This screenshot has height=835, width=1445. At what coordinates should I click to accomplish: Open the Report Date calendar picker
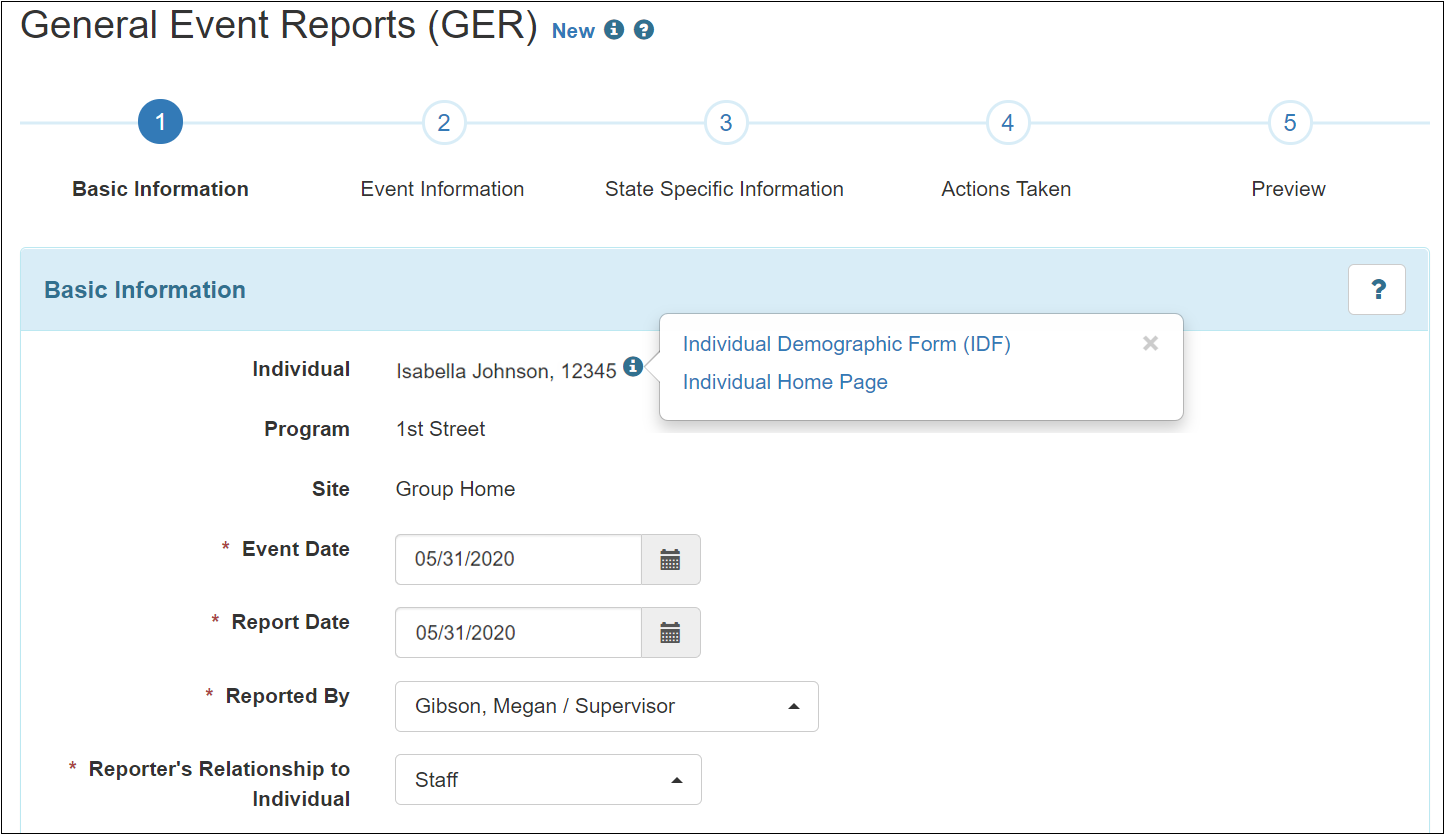point(670,633)
